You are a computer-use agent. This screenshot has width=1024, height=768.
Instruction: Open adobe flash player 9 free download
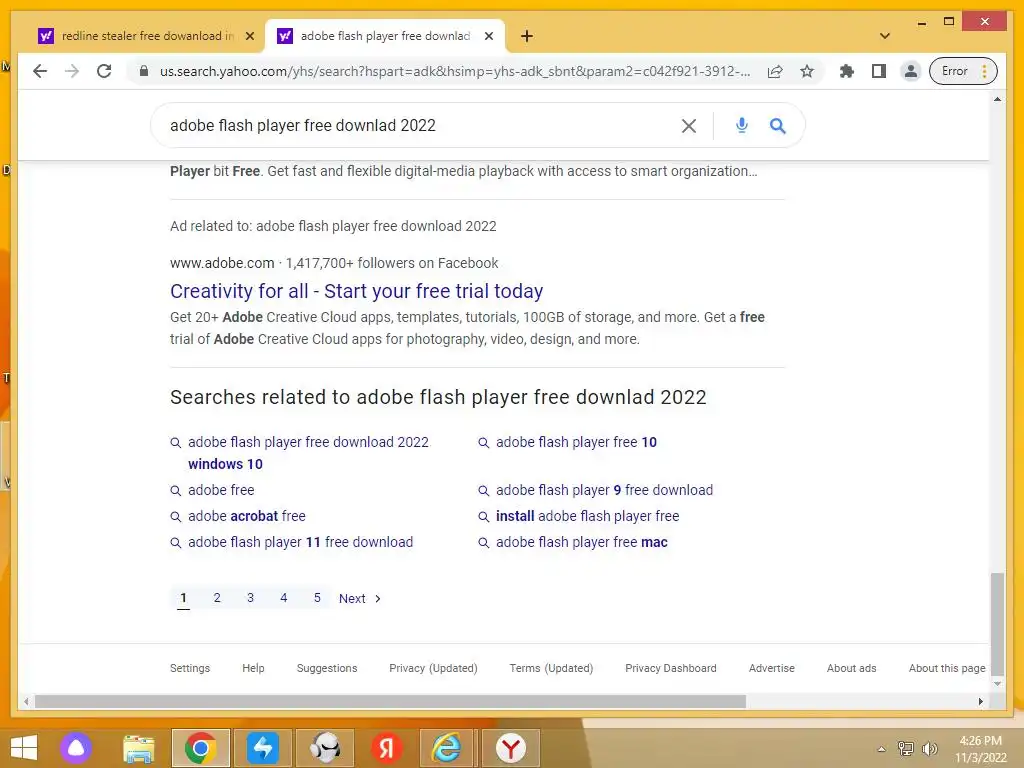604,490
